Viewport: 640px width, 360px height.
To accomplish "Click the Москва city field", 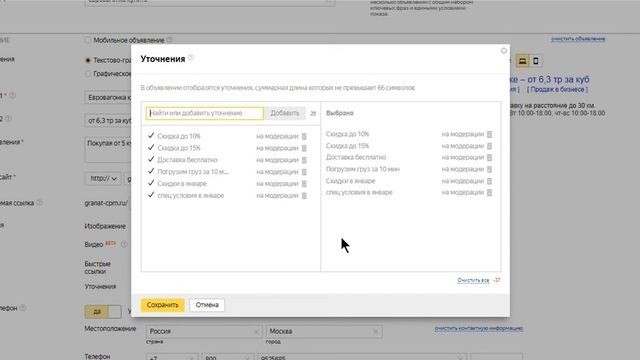I will tap(324, 331).
